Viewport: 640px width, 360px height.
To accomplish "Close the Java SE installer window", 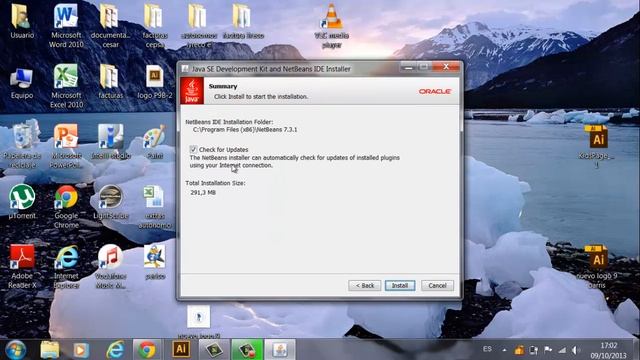I will (x=446, y=67).
